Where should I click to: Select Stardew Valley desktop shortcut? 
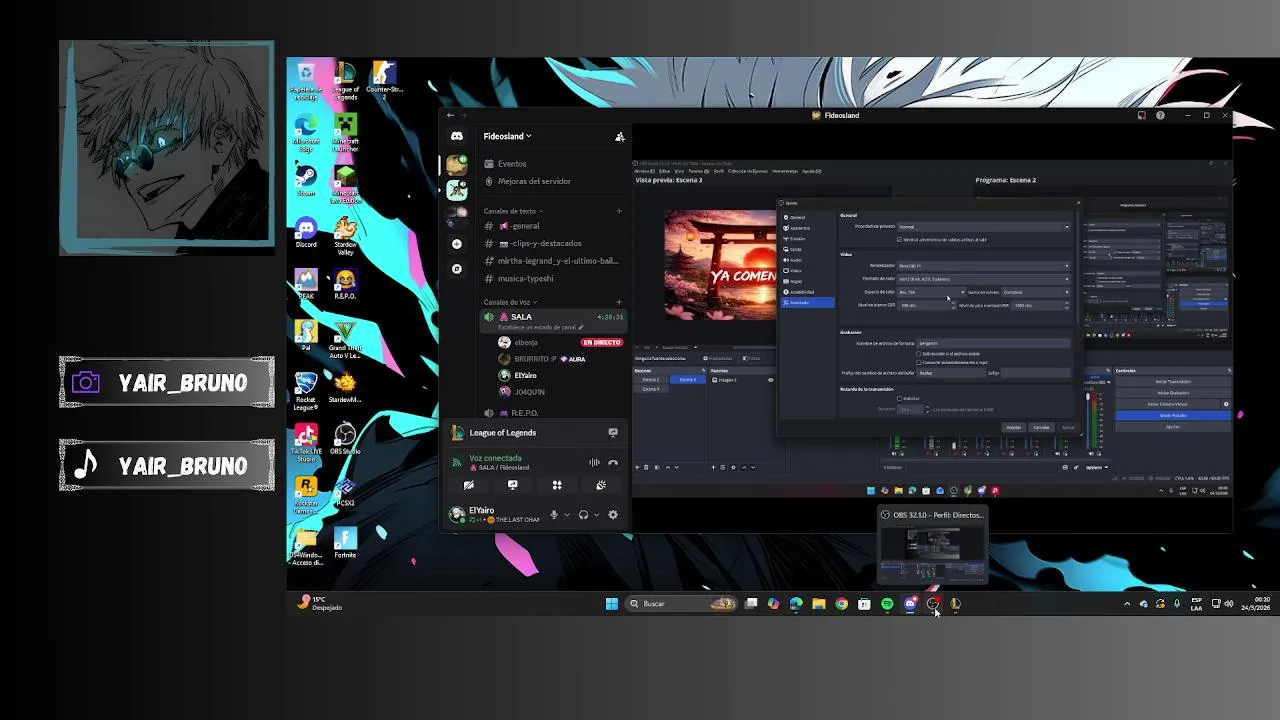pos(345,234)
